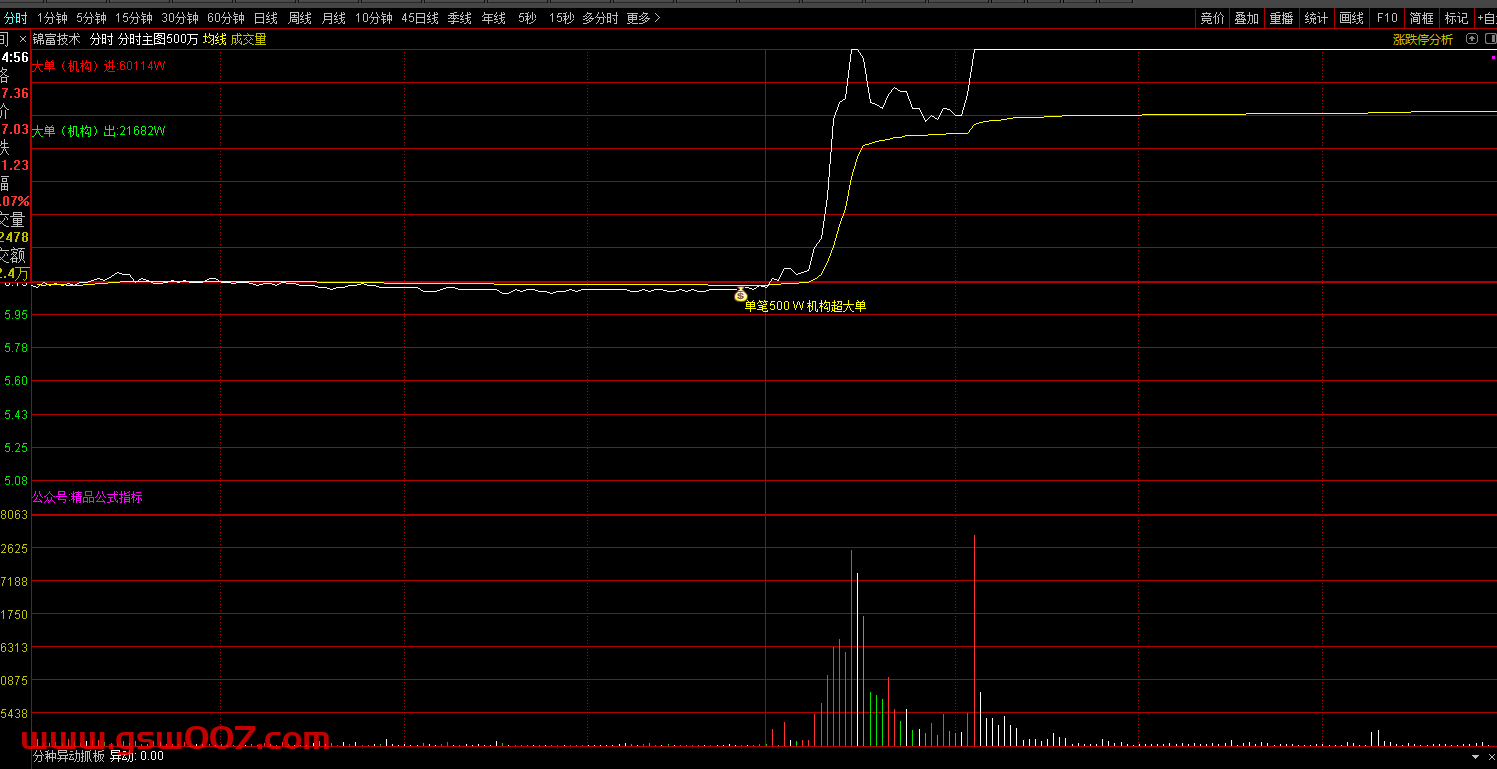Open the 画线 drawing tool

click(1351, 18)
